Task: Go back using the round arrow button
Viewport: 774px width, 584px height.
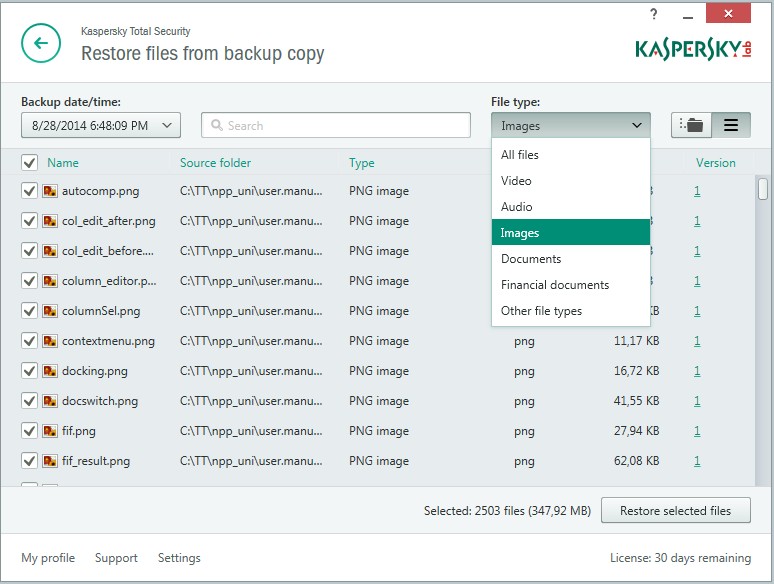Action: pyautogui.click(x=41, y=43)
